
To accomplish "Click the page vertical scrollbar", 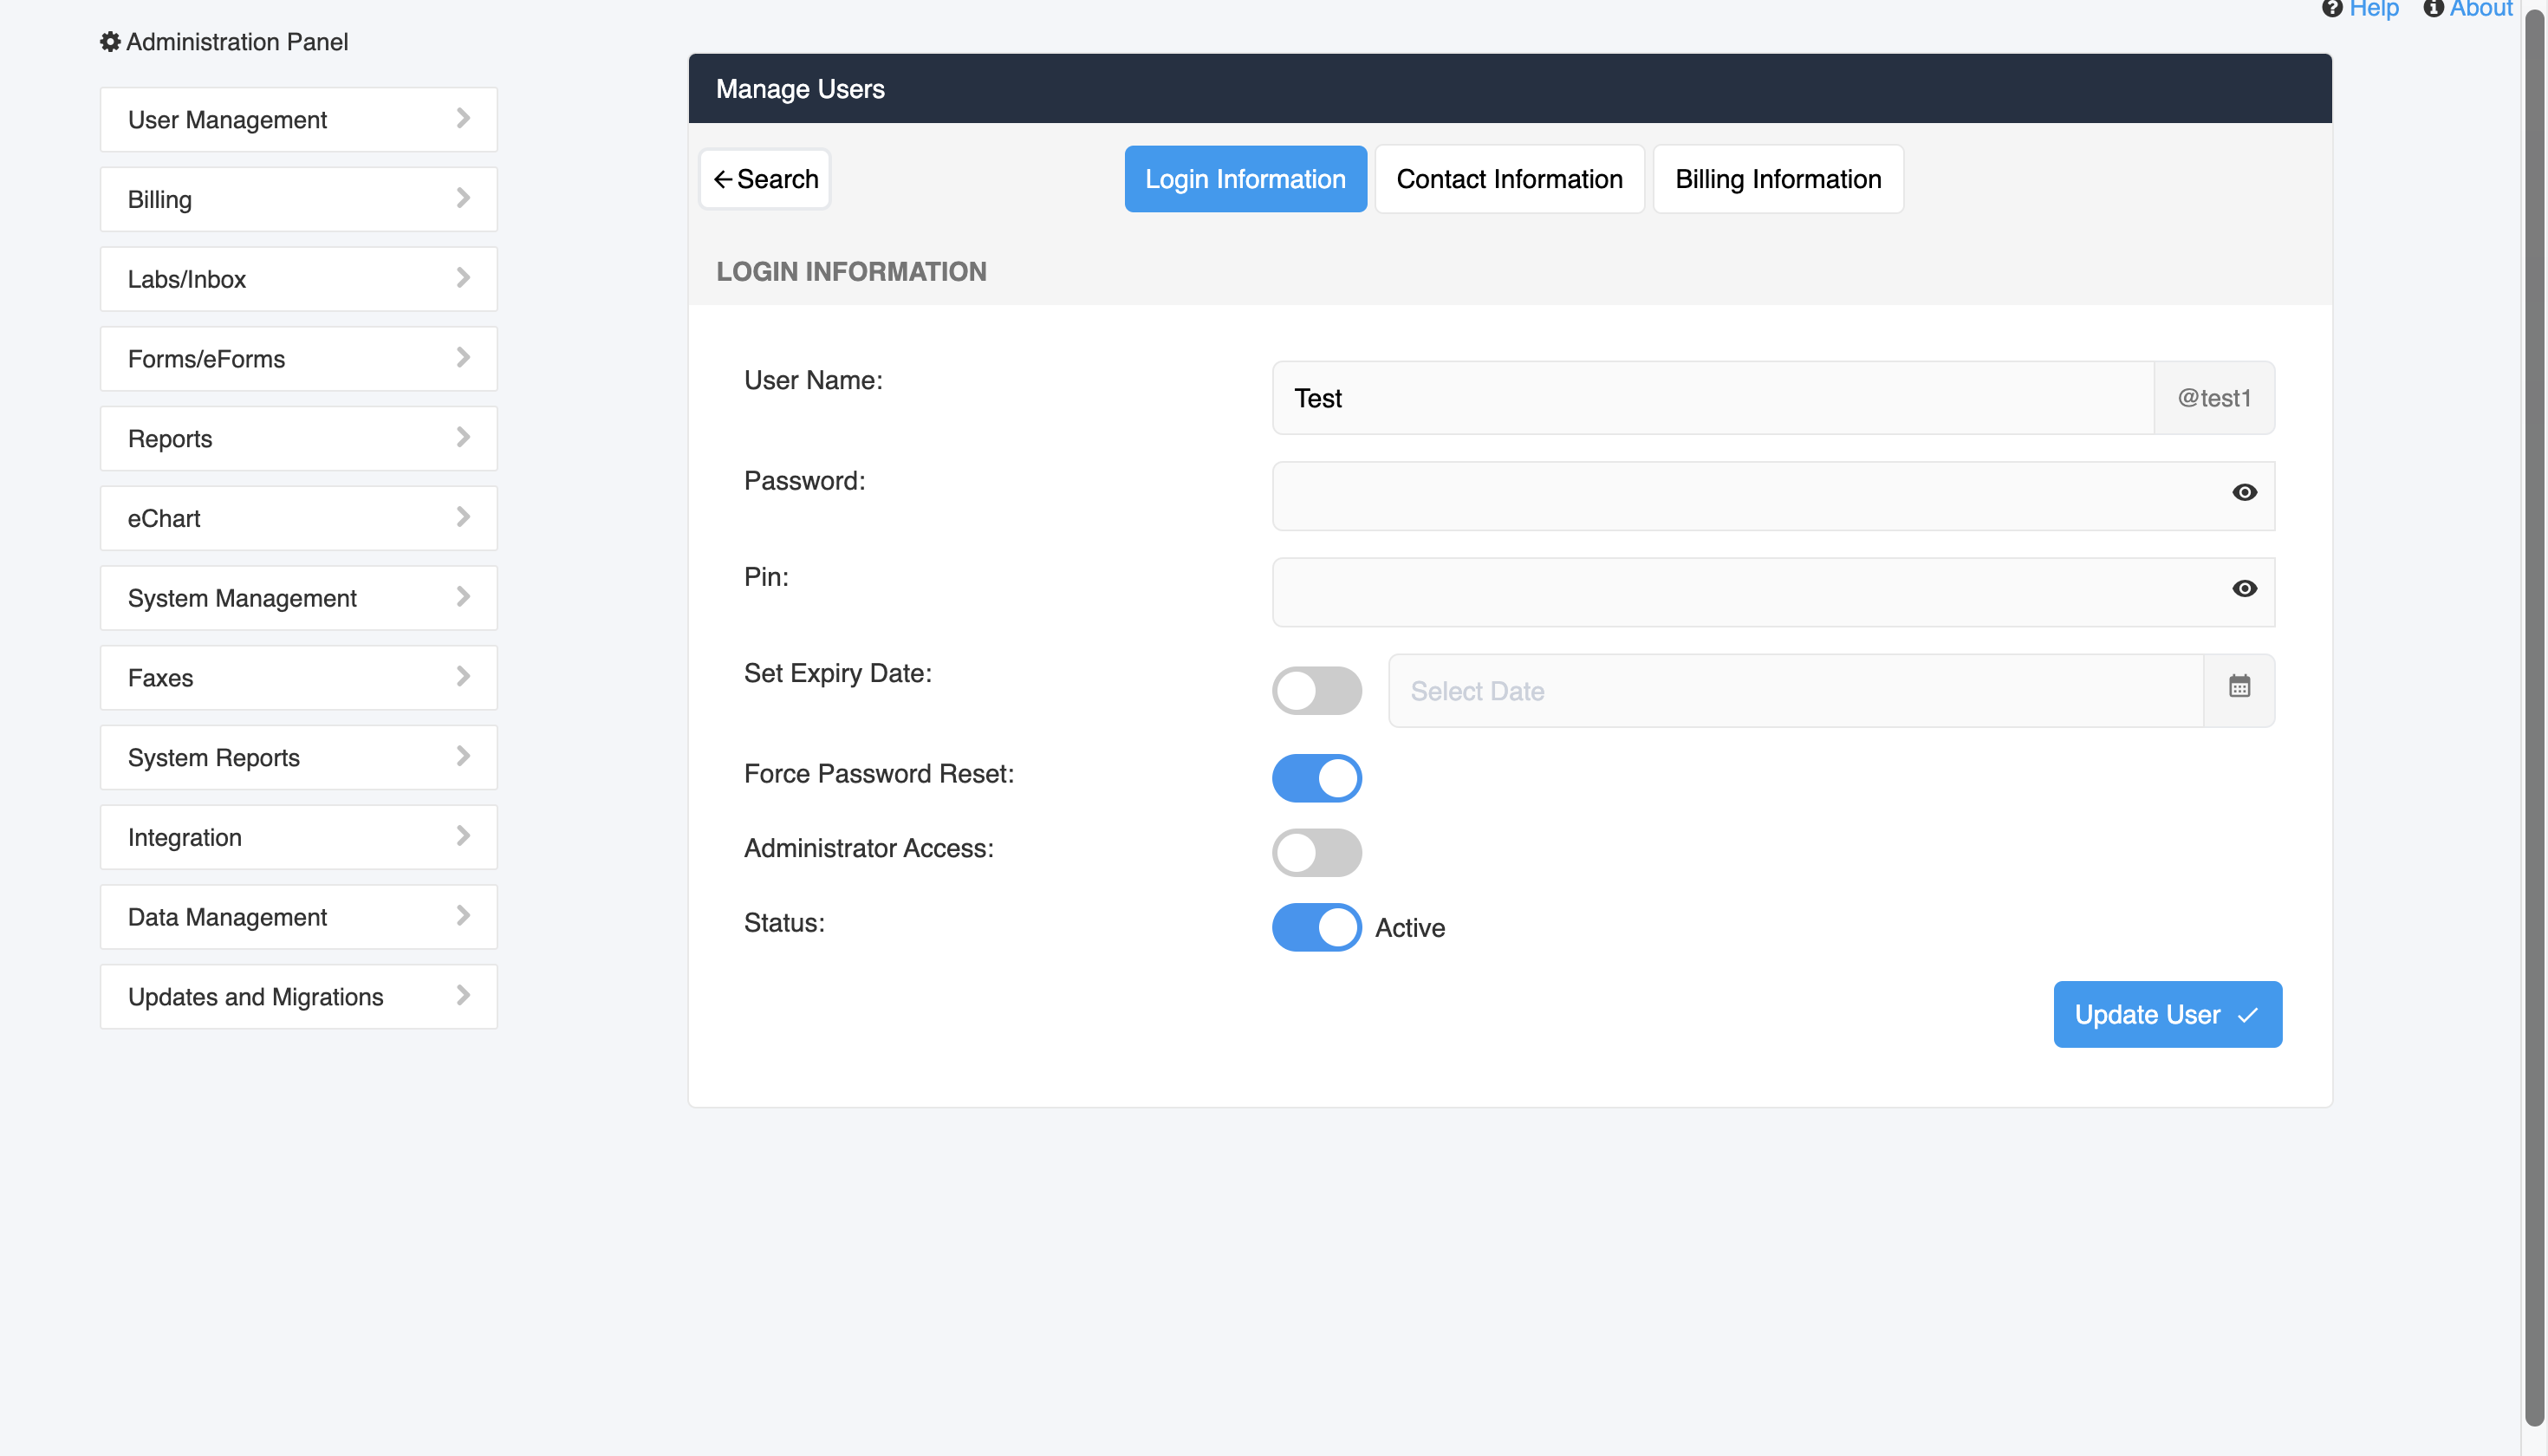I will coord(2534,718).
